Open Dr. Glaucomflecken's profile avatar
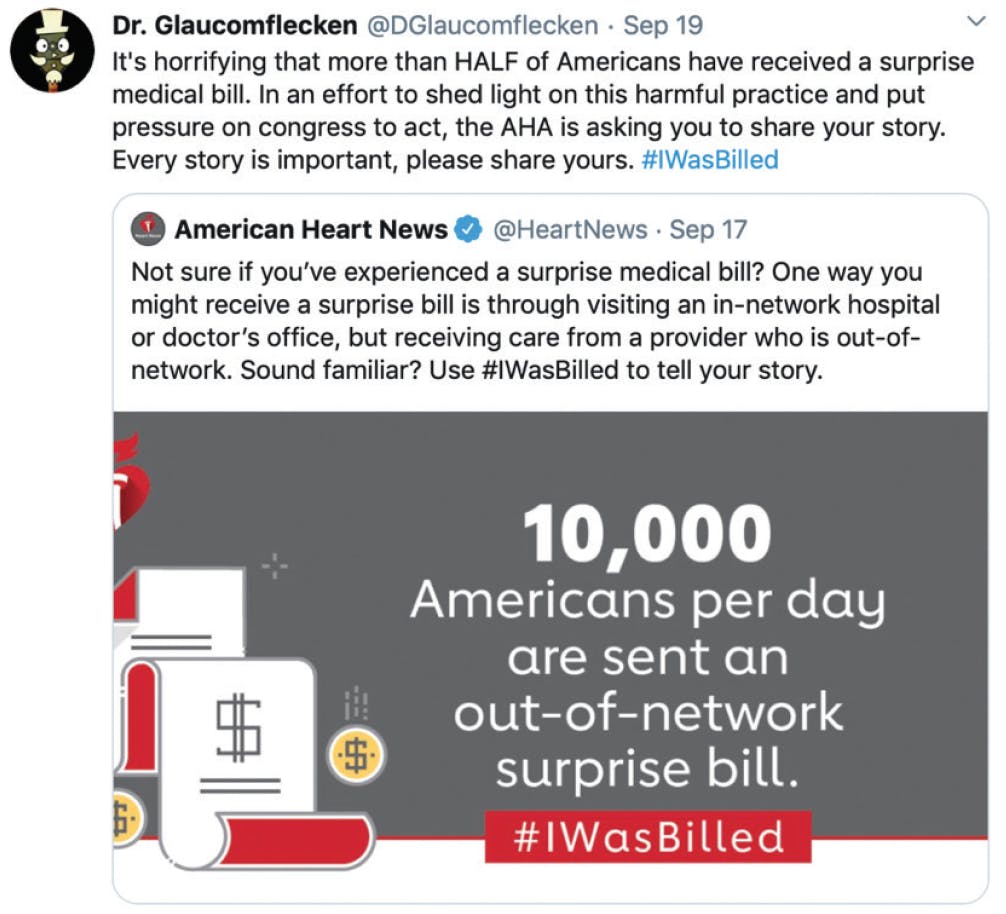Screen dimensions: 1006x914 (52, 53)
